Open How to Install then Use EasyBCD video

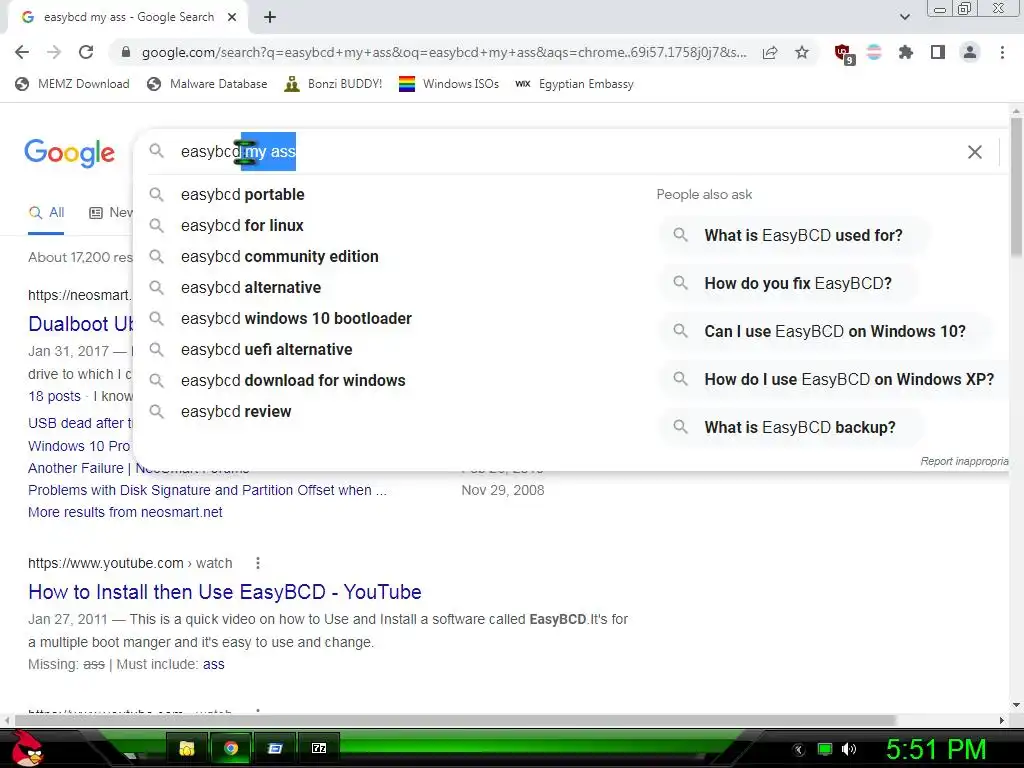pyautogui.click(x=225, y=592)
